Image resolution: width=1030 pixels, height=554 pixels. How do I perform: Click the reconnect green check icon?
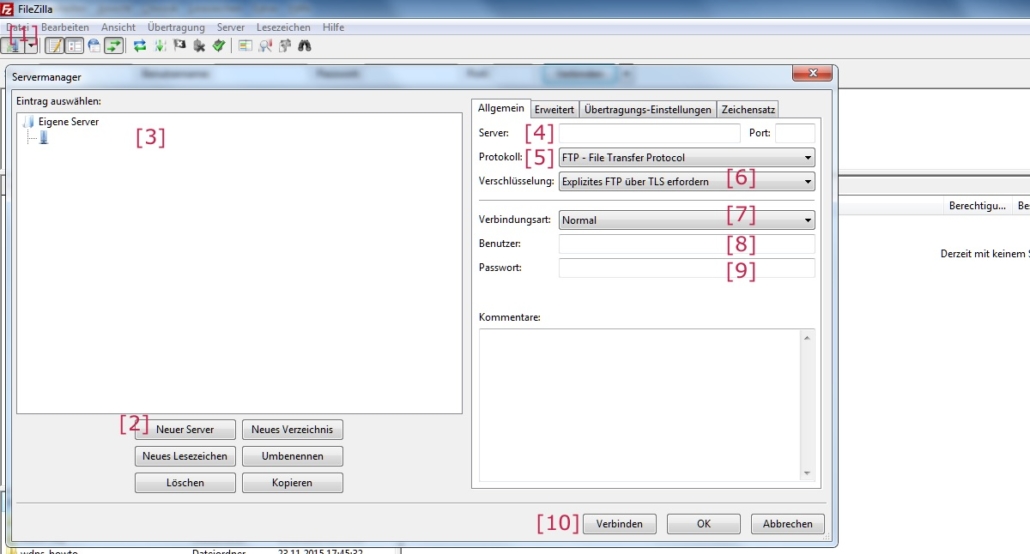pos(219,46)
